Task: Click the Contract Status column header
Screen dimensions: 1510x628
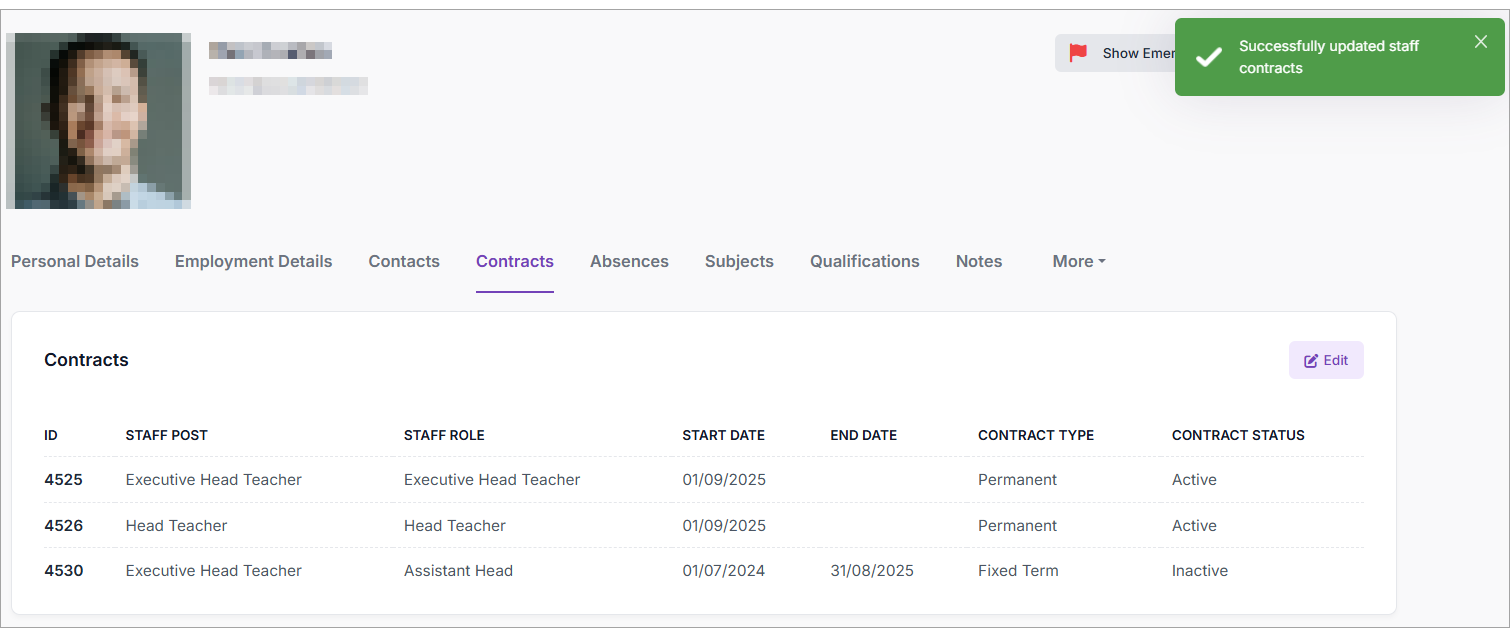Action: click(x=1237, y=435)
